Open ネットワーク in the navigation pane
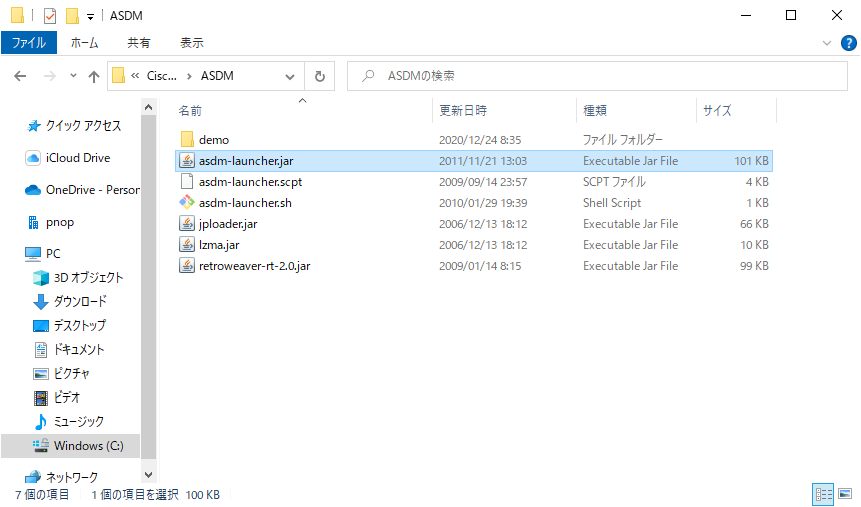This screenshot has width=861, height=507. point(62,477)
